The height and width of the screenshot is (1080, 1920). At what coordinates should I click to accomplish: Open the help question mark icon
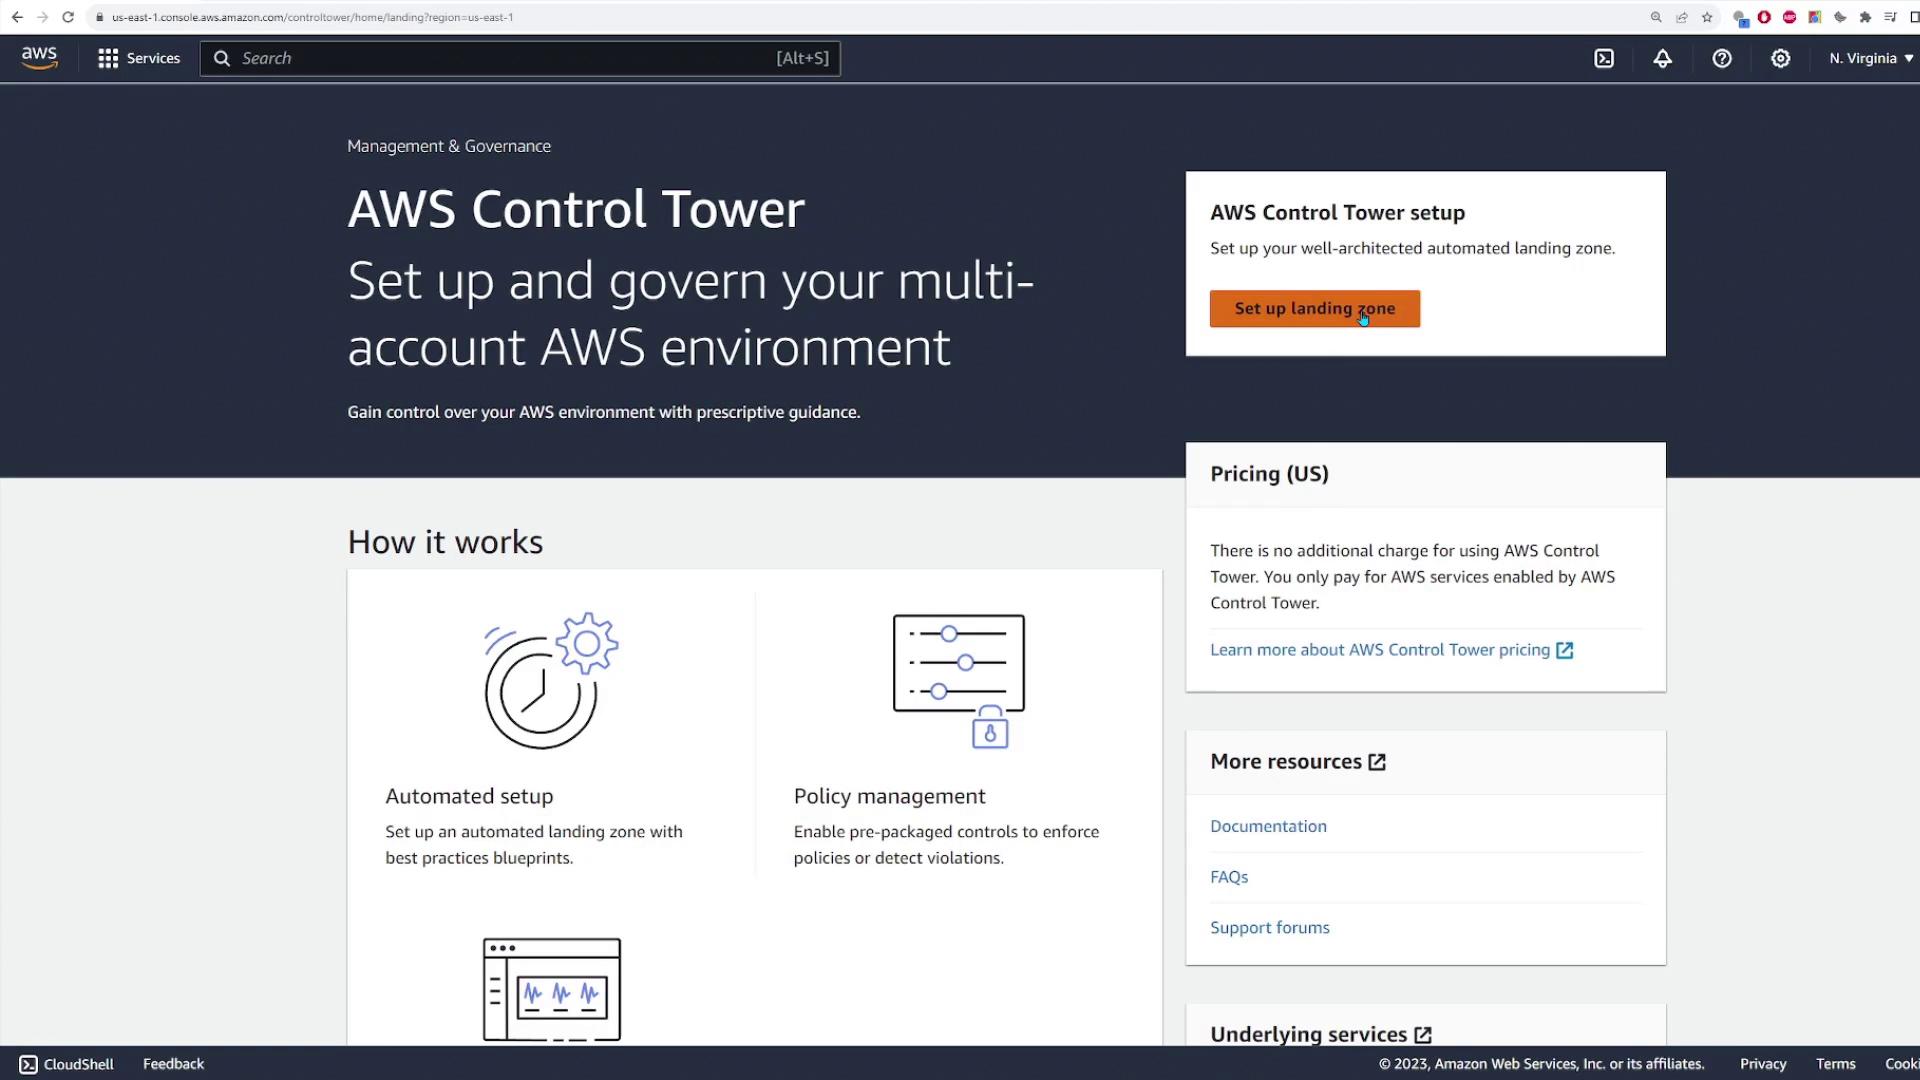pyautogui.click(x=1721, y=58)
